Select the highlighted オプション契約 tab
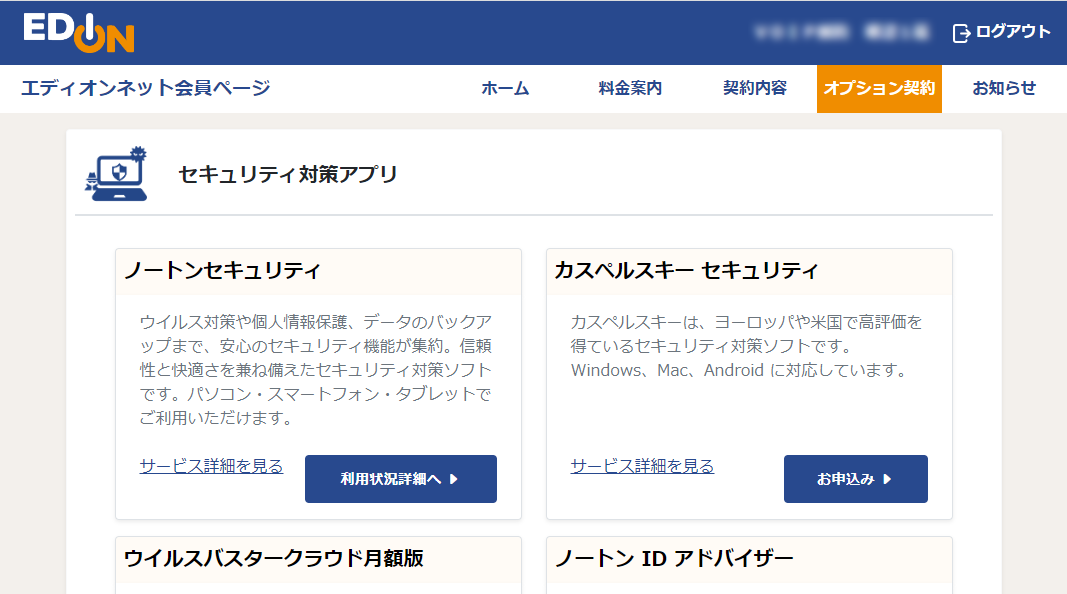 pyautogui.click(x=879, y=89)
